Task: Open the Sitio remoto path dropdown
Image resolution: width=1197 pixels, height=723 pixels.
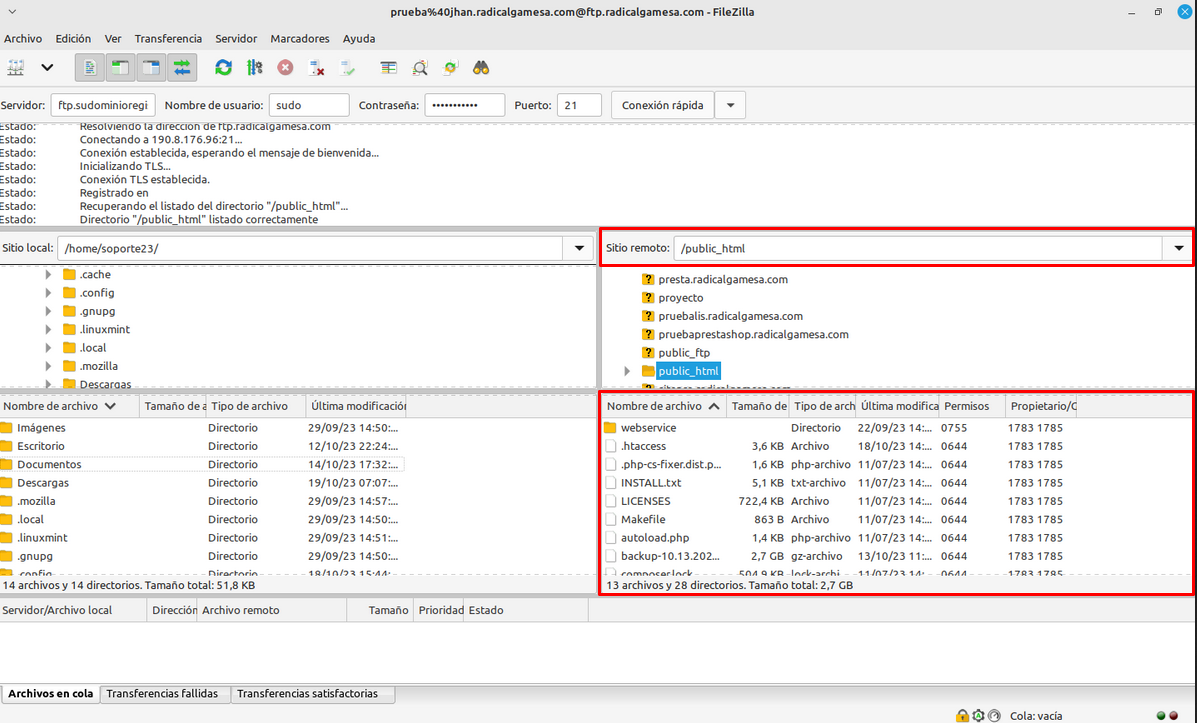Action: coord(1179,248)
